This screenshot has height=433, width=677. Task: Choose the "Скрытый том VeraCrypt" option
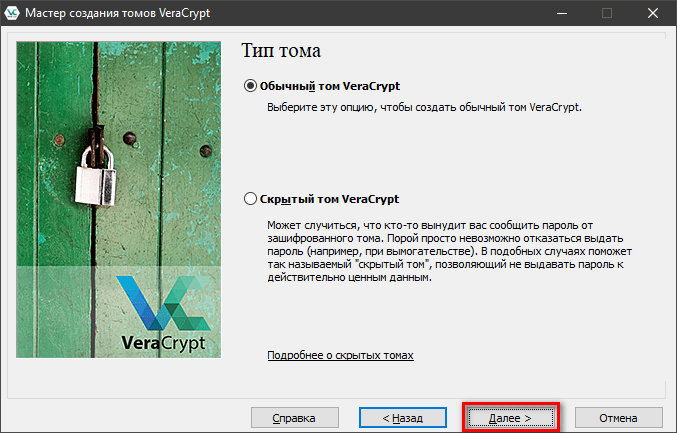(250, 199)
